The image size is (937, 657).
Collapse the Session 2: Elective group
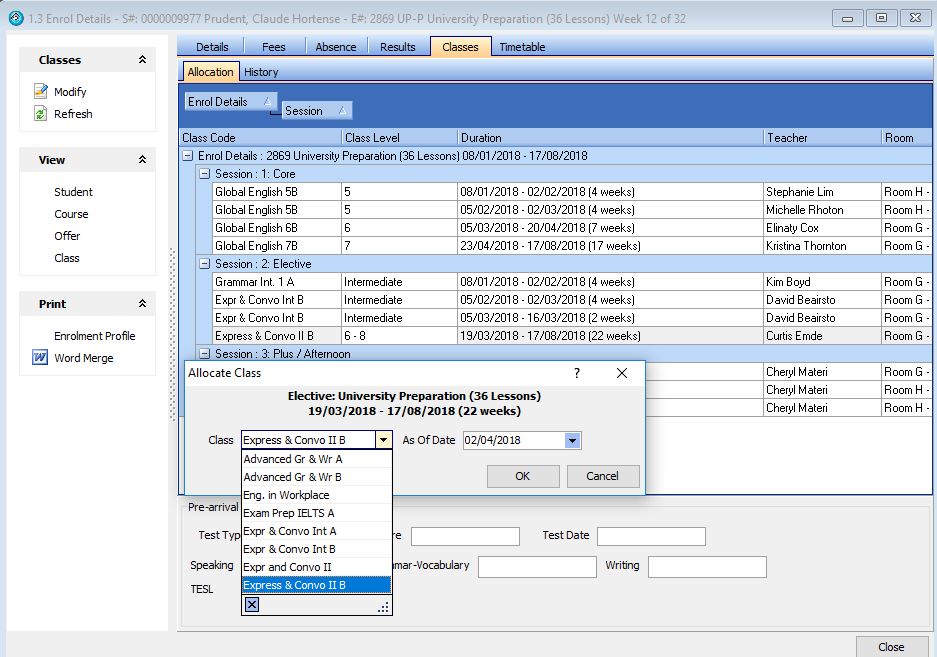tap(205, 264)
